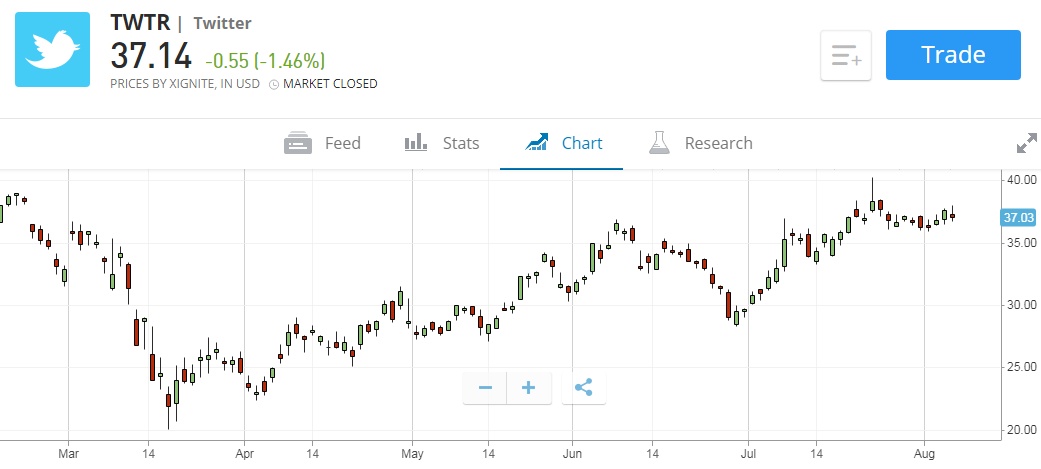Click the Market Closed clock icon
This screenshot has height=469, width=1041.
click(274, 84)
